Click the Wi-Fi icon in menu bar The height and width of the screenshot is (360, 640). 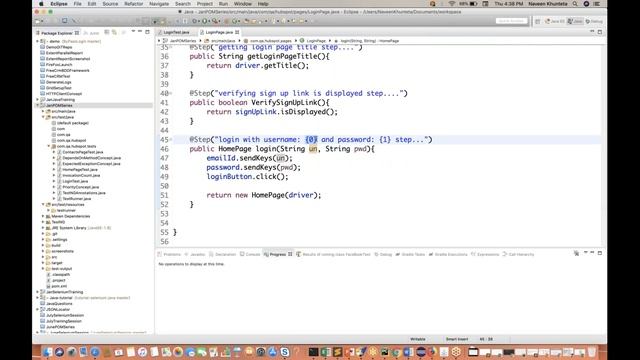tap(451, 4)
